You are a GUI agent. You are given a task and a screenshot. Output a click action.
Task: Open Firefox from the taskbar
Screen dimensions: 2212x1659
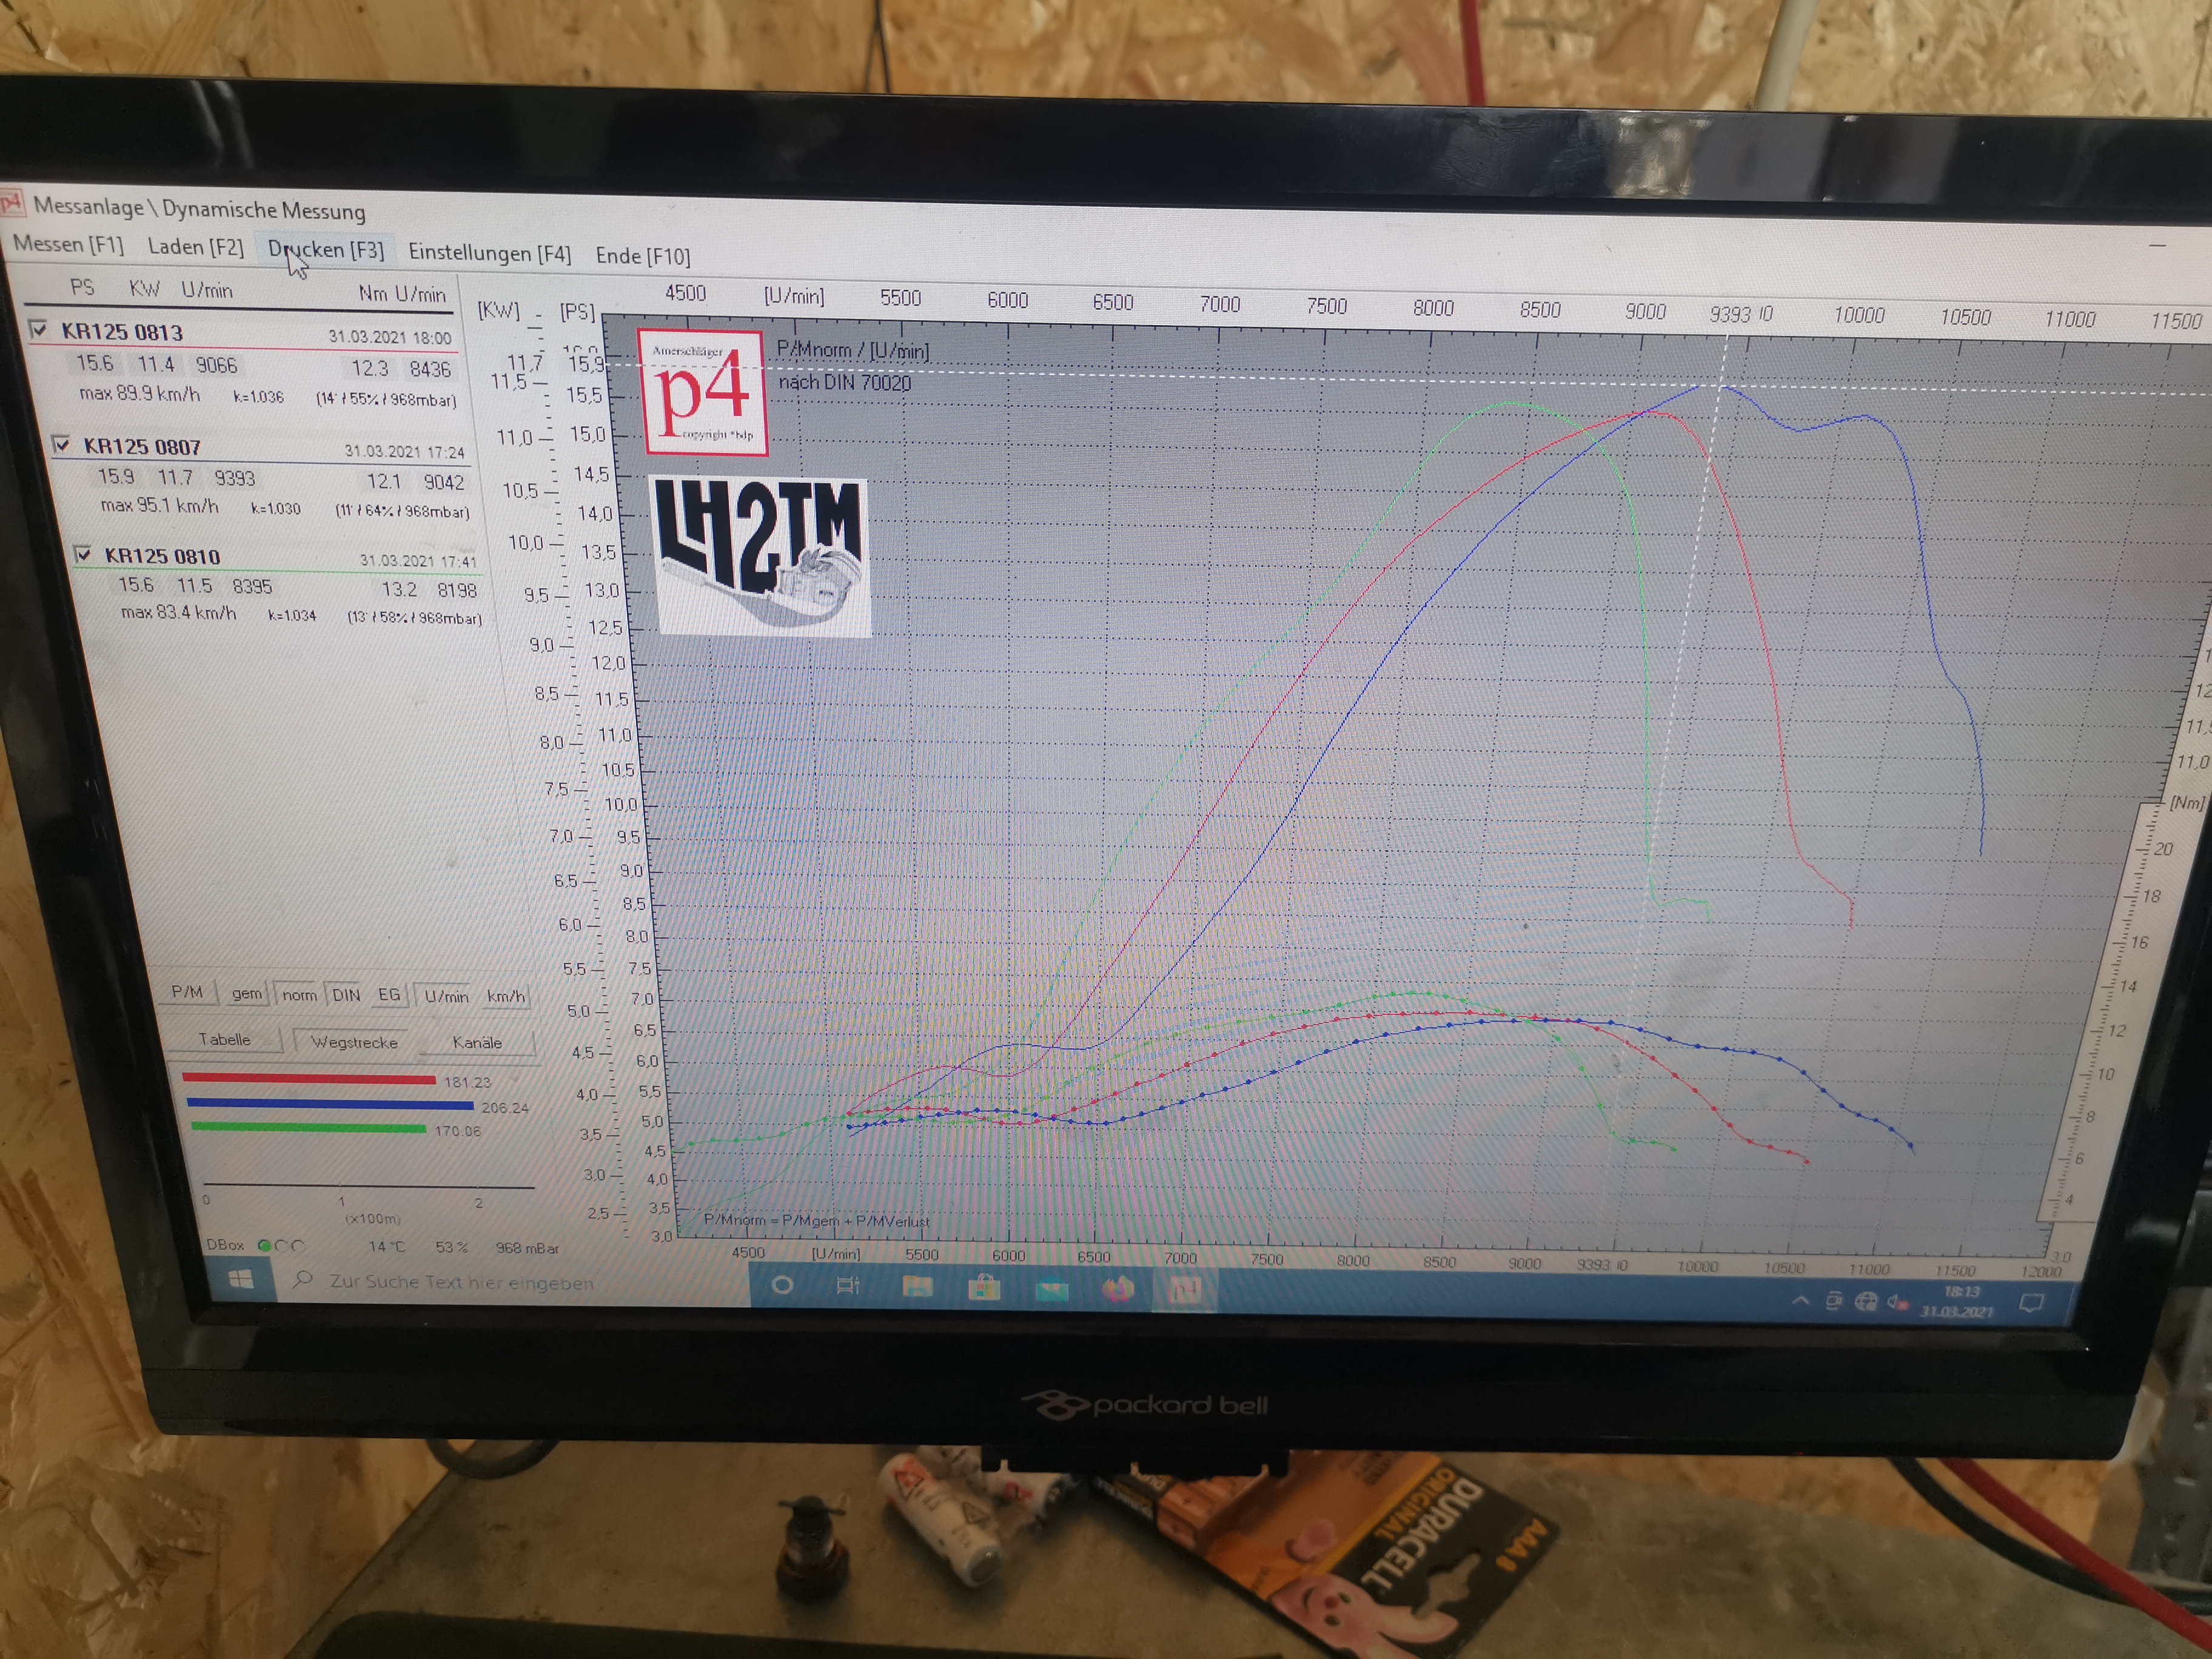1119,1290
